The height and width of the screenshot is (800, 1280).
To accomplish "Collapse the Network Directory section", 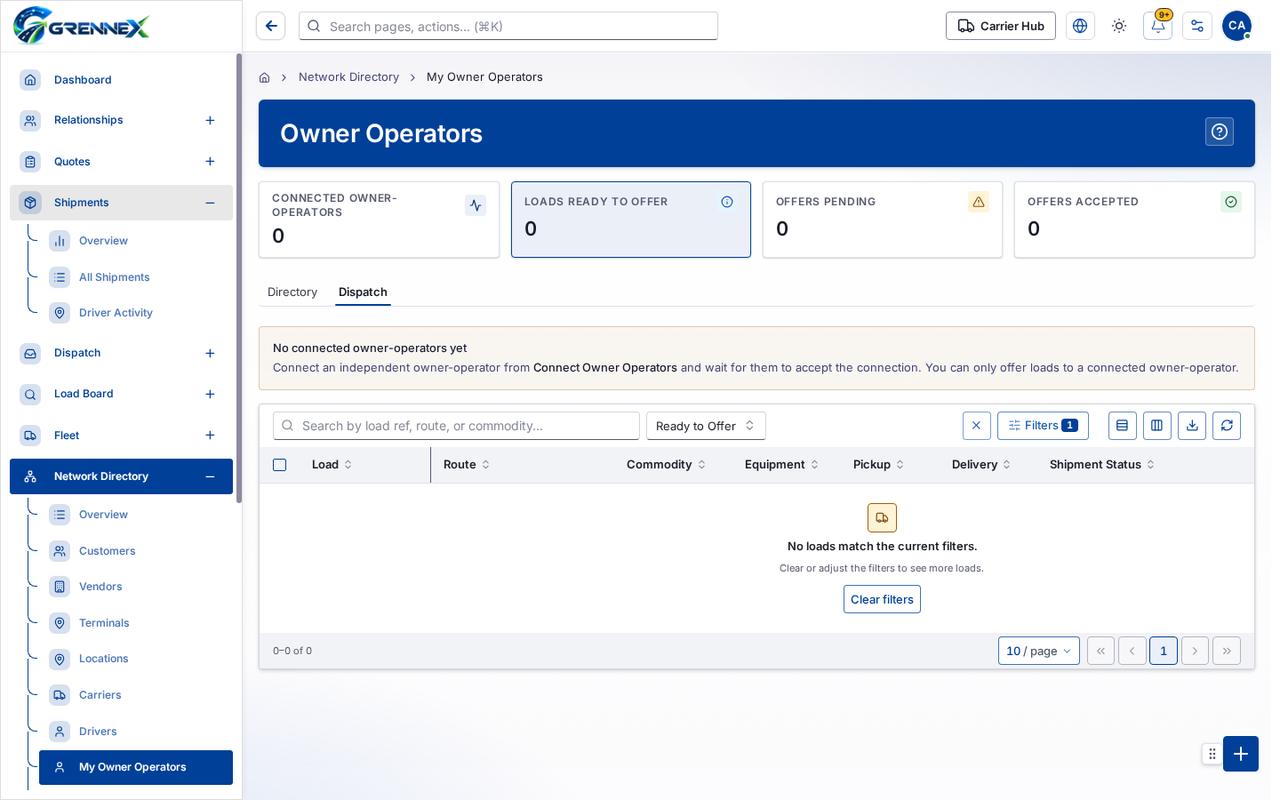I will [210, 477].
